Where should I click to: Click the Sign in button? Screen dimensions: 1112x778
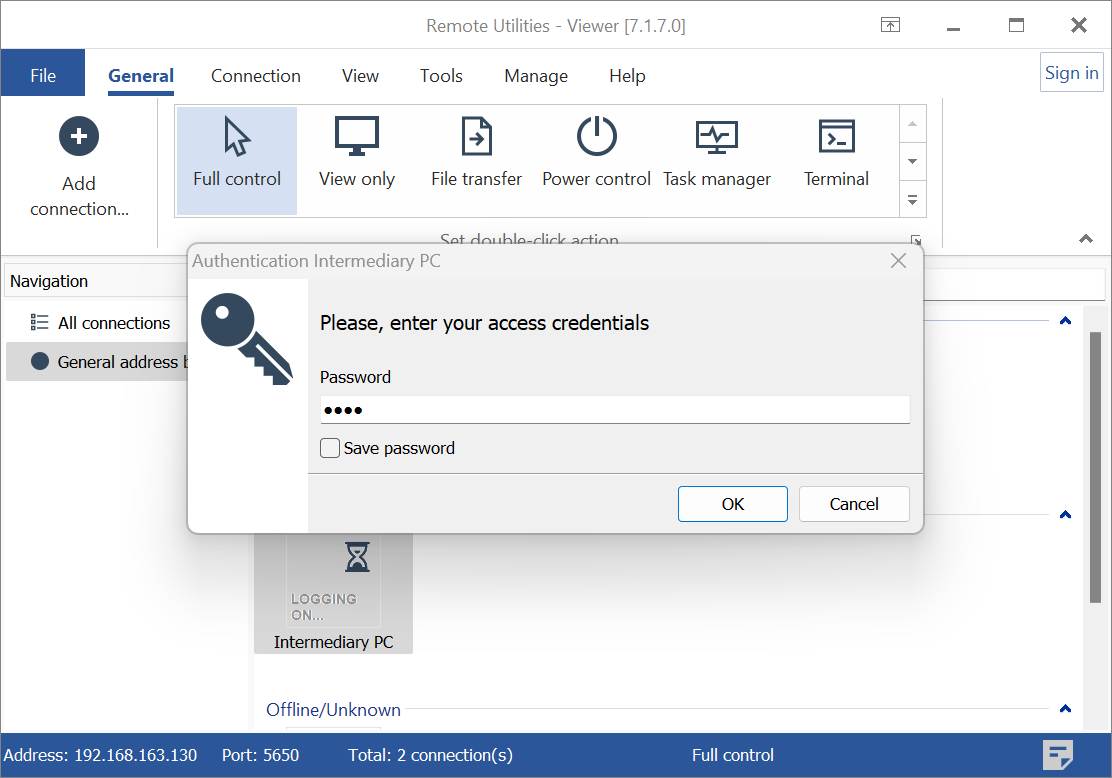click(1071, 73)
